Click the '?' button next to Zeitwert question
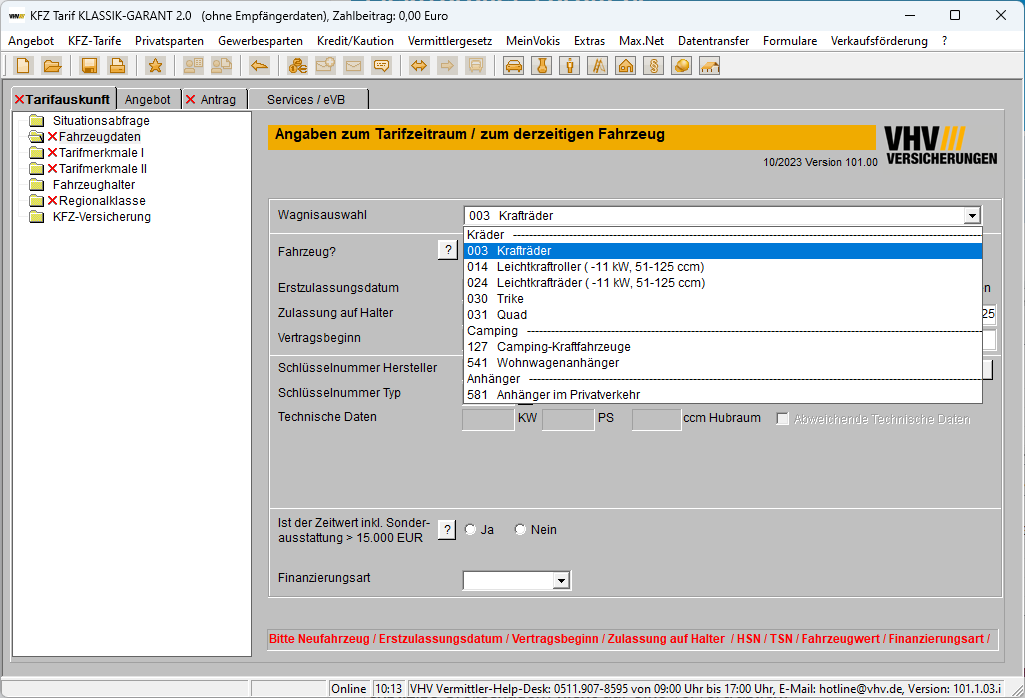The image size is (1025, 698). click(x=447, y=530)
